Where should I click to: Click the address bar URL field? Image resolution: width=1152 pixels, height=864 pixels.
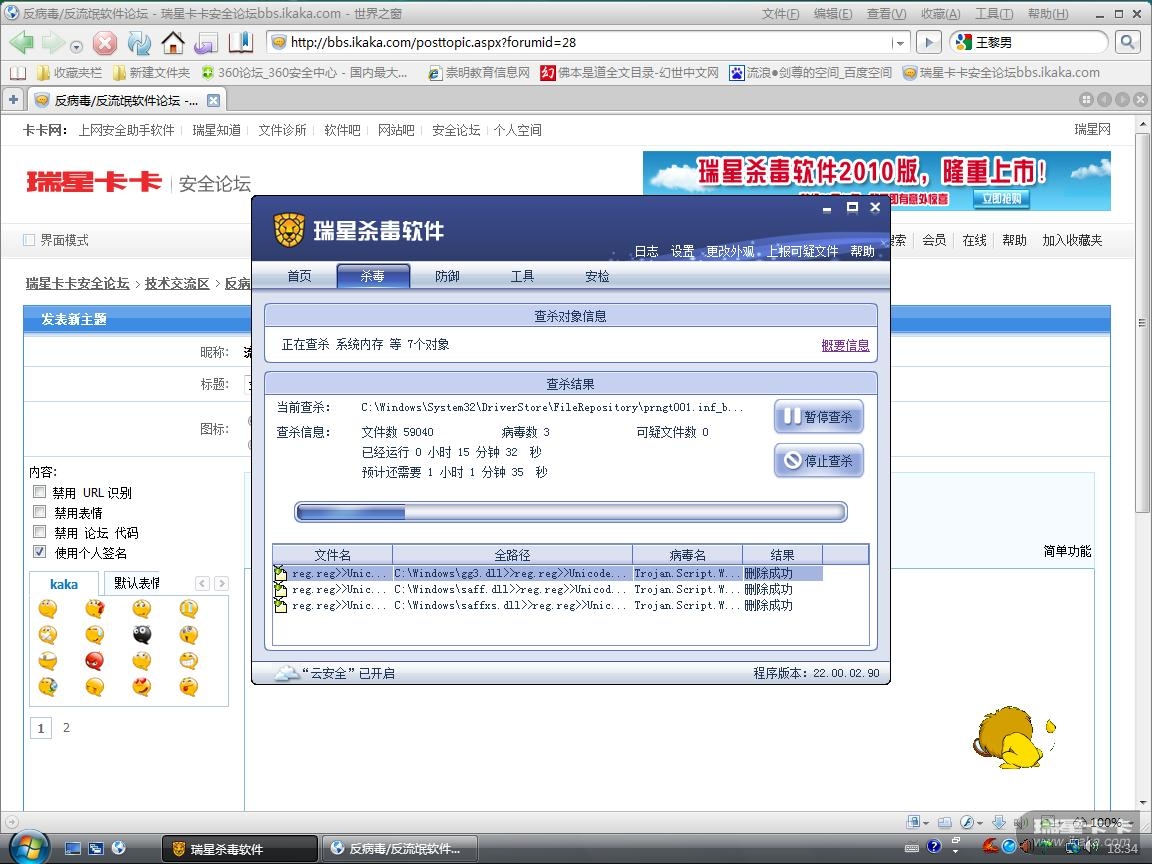click(579, 43)
